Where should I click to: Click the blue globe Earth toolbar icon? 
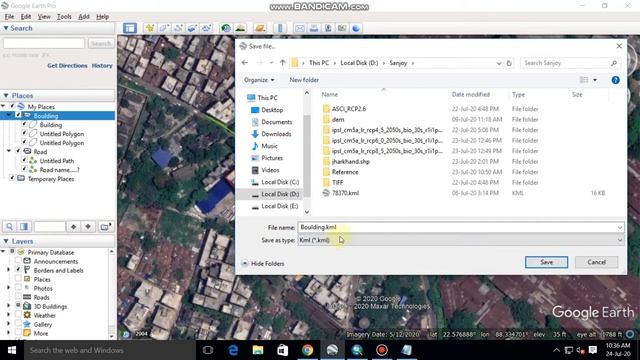coord(356,28)
